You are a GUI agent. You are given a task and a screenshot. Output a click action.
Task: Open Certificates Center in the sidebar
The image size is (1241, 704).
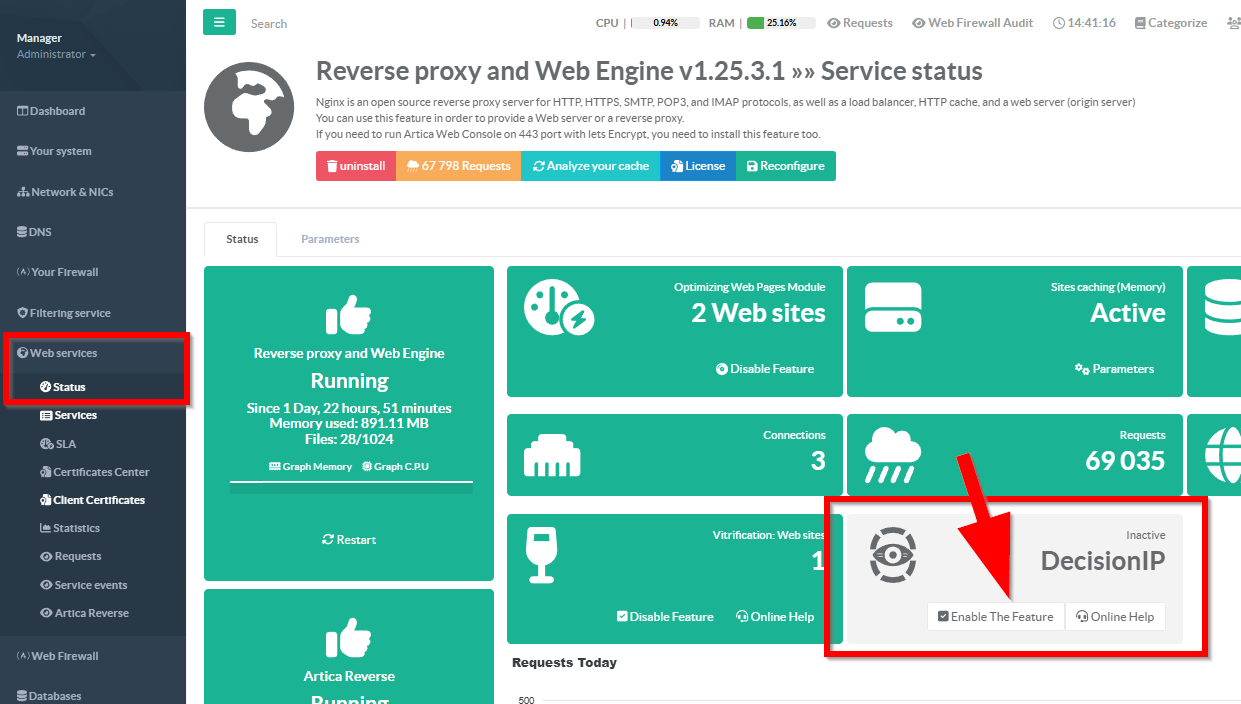point(101,472)
